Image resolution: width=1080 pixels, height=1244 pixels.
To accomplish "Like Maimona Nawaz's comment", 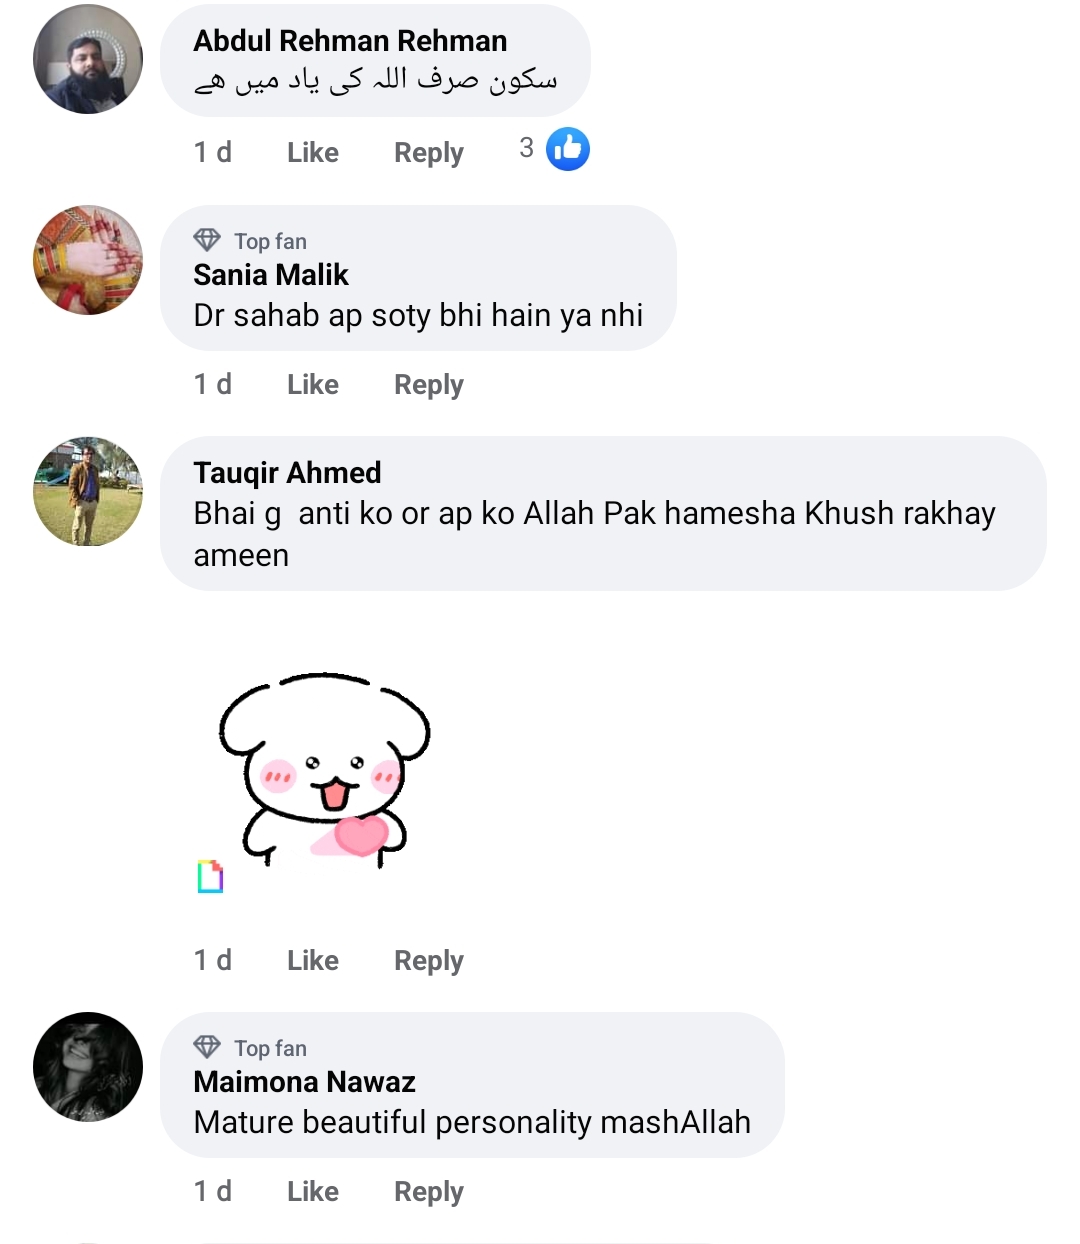I will click(312, 1192).
